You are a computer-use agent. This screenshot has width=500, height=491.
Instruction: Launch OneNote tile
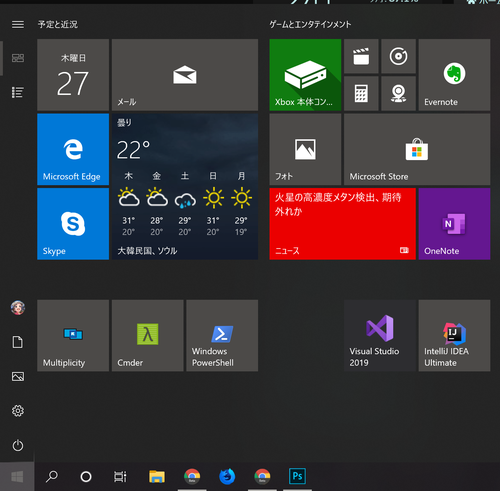(454, 224)
